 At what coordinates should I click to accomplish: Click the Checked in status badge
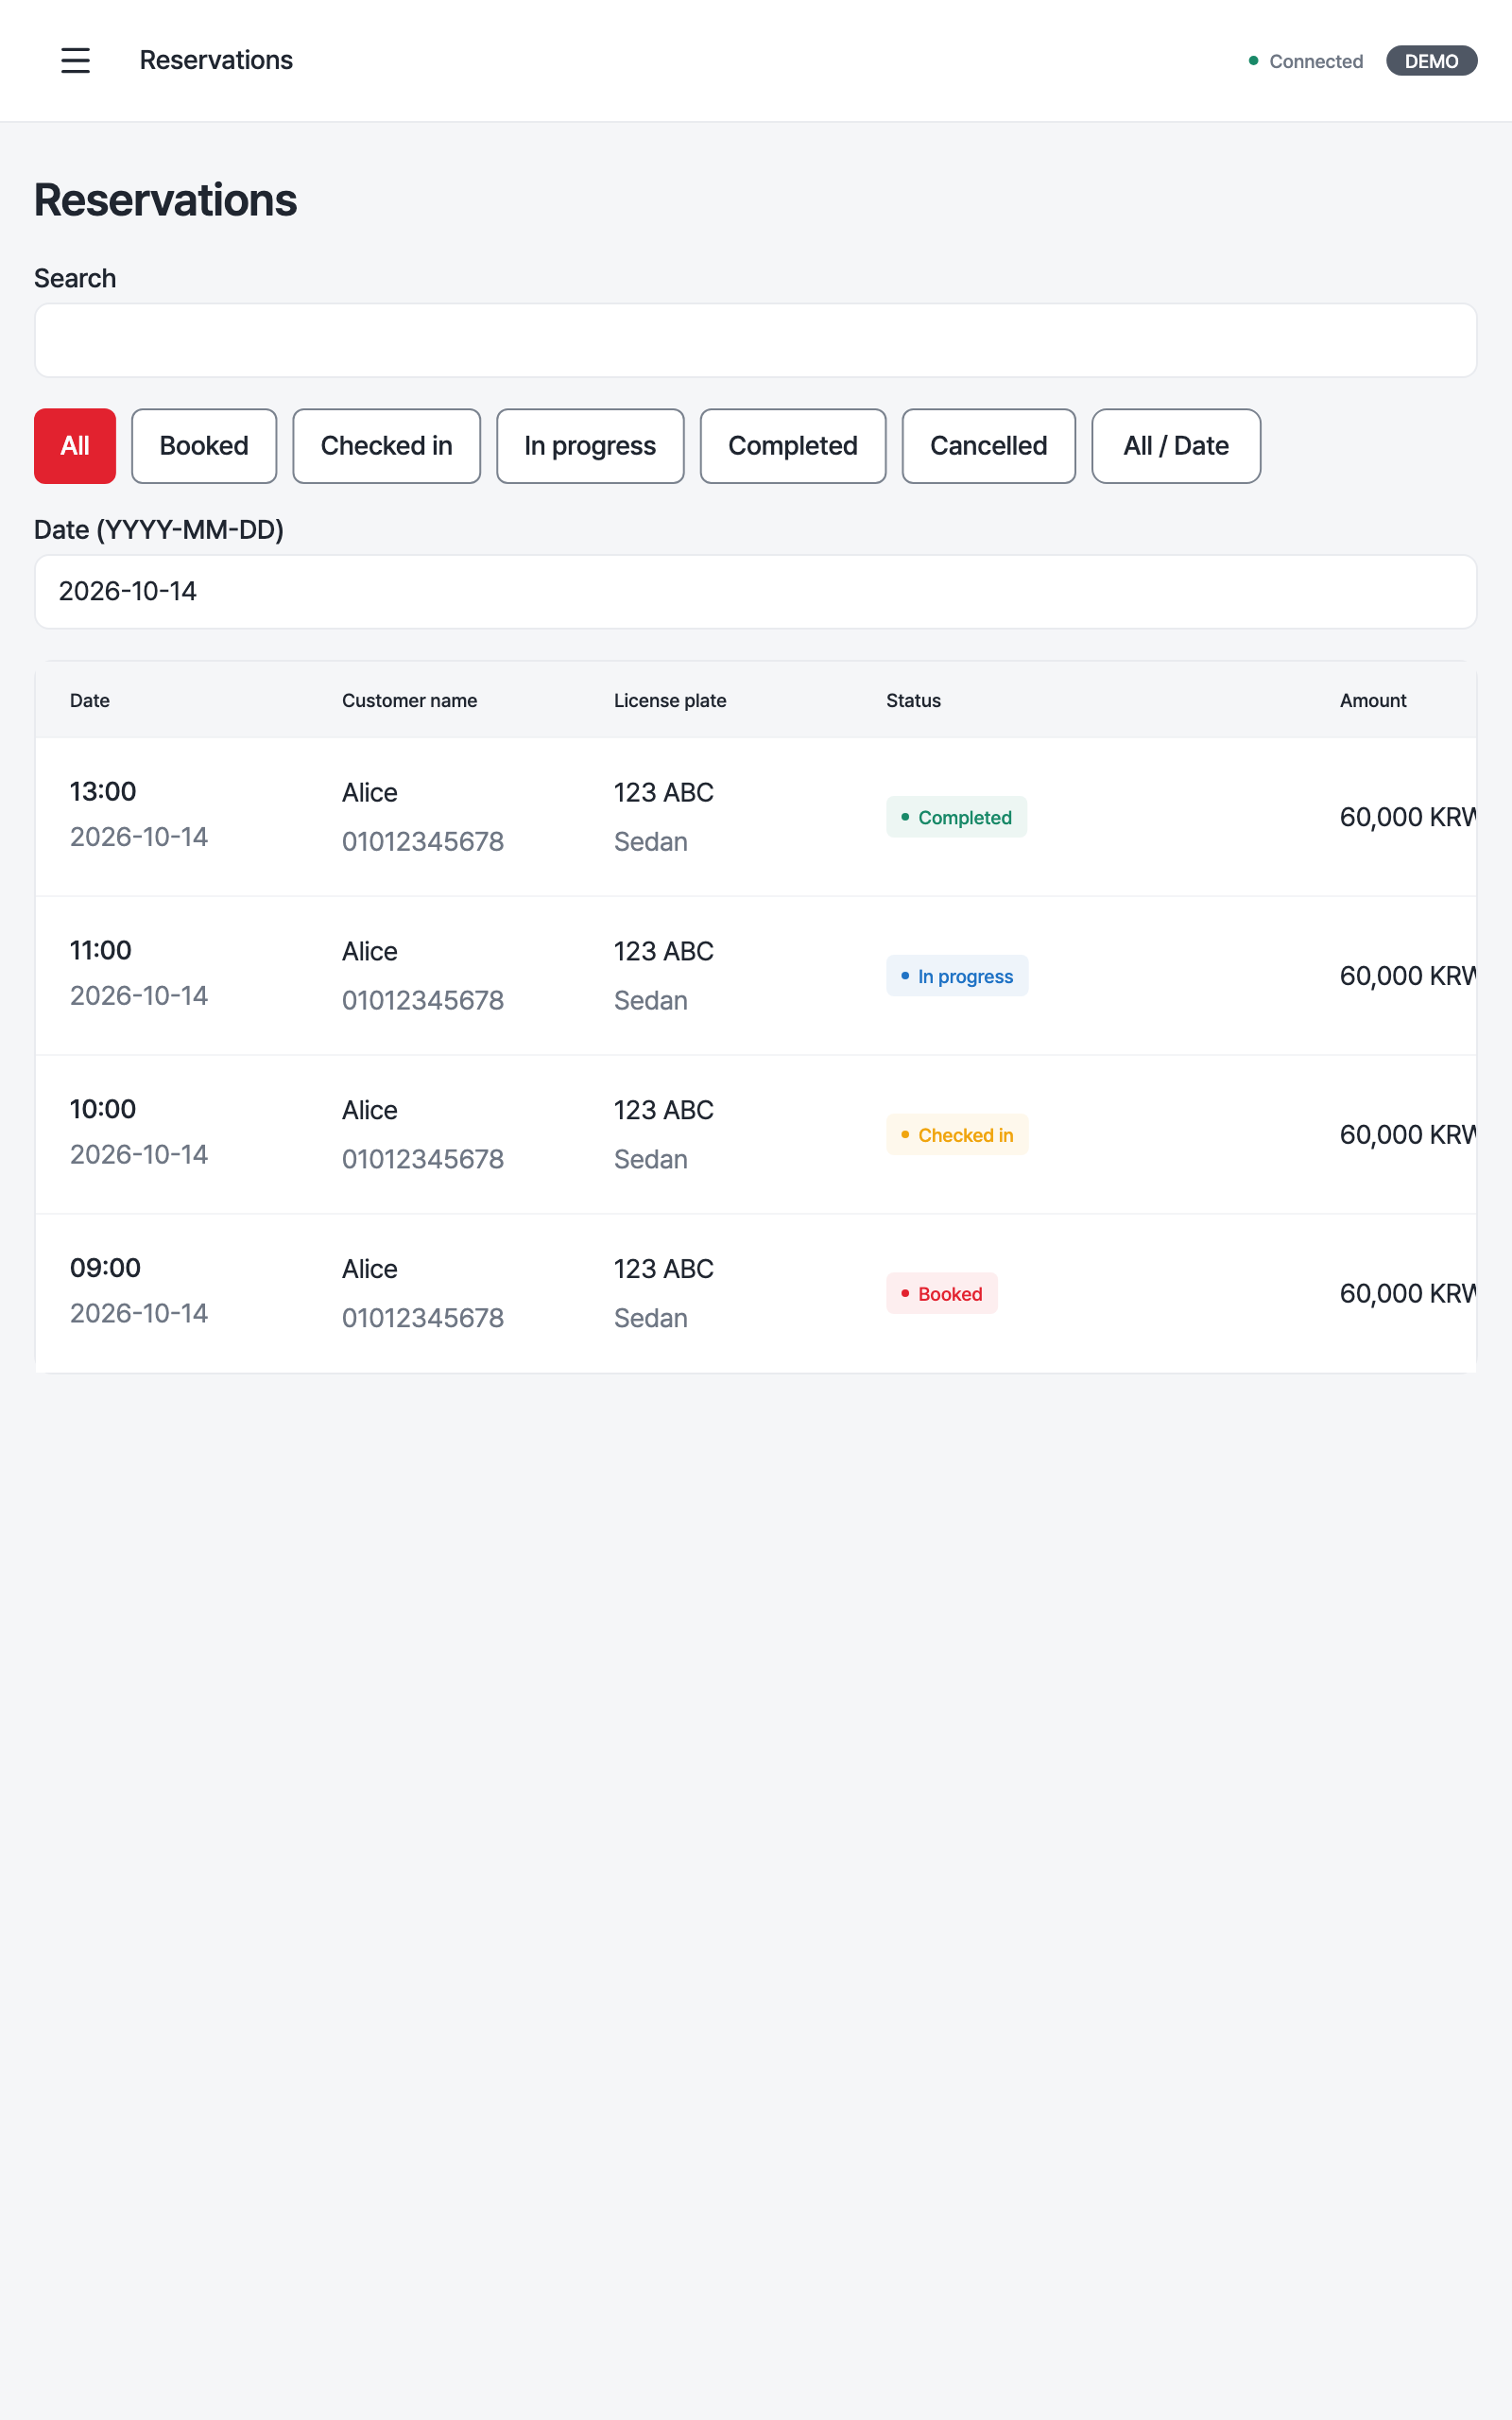point(957,1135)
